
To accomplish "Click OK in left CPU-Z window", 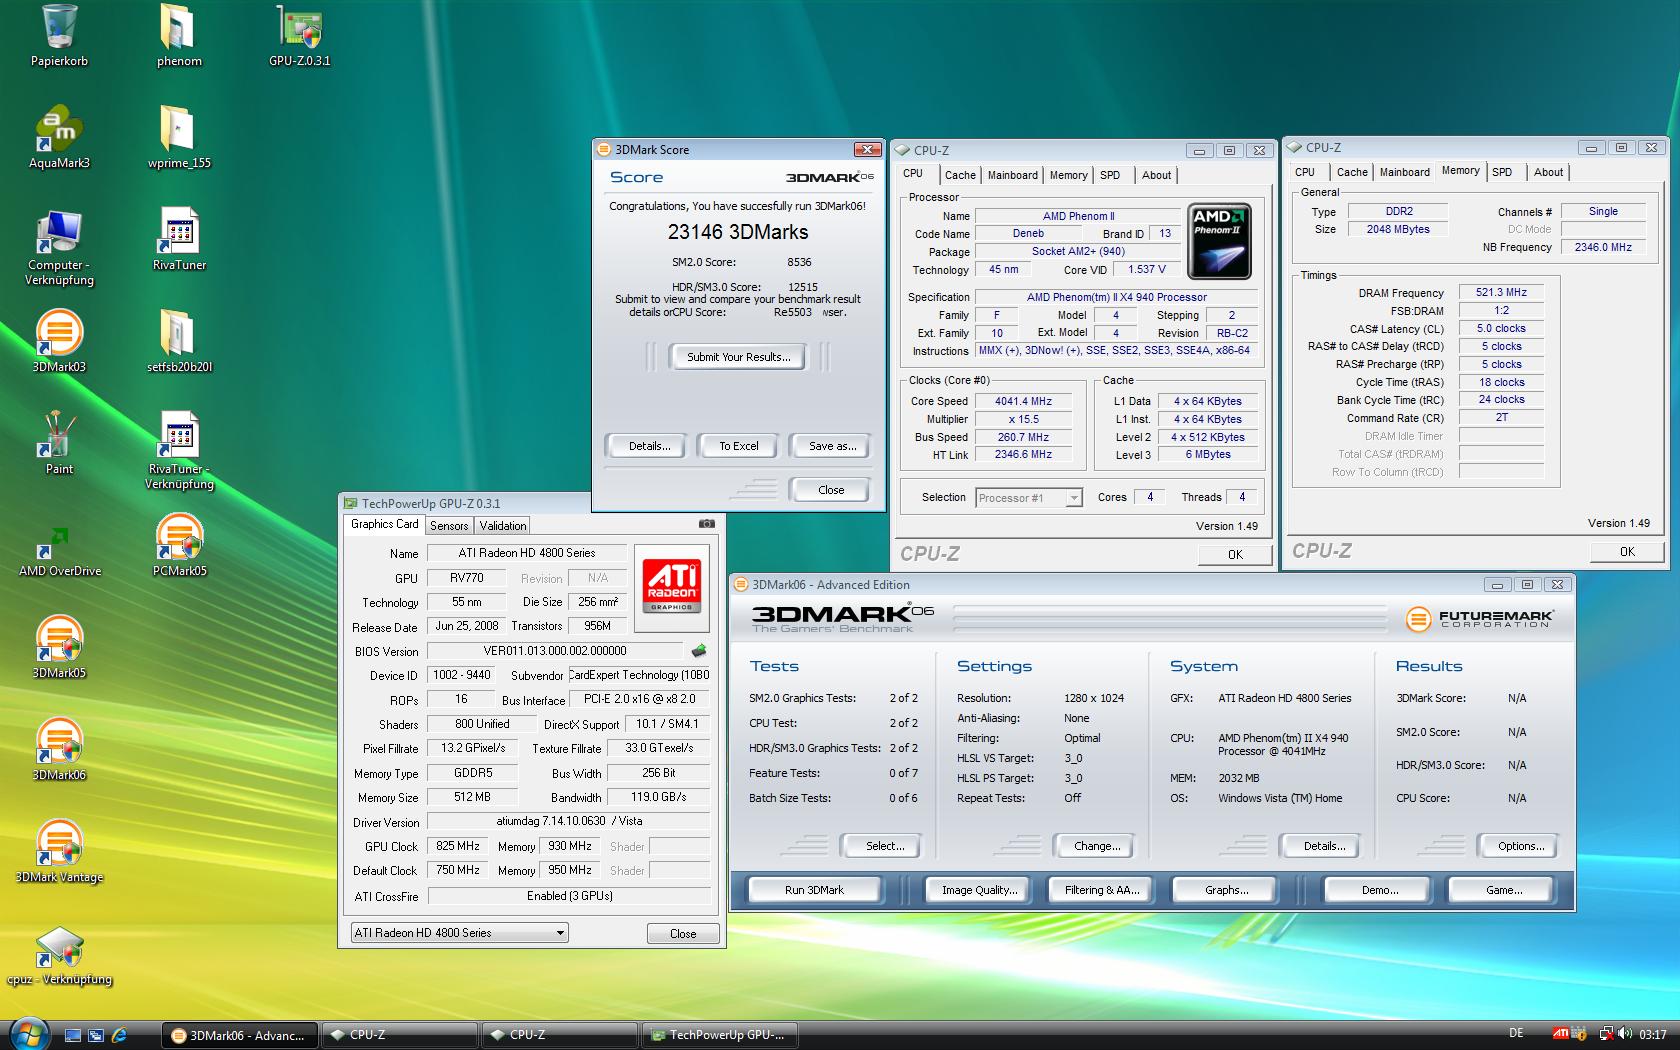I will [x=1235, y=554].
